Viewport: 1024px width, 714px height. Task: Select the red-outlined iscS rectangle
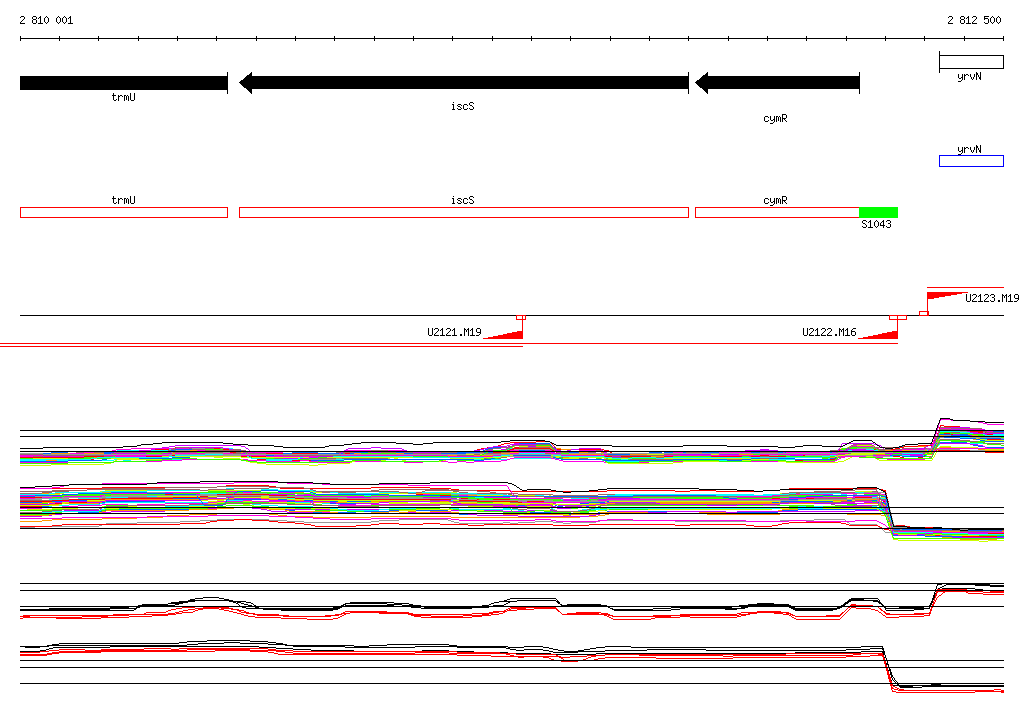coord(464,212)
